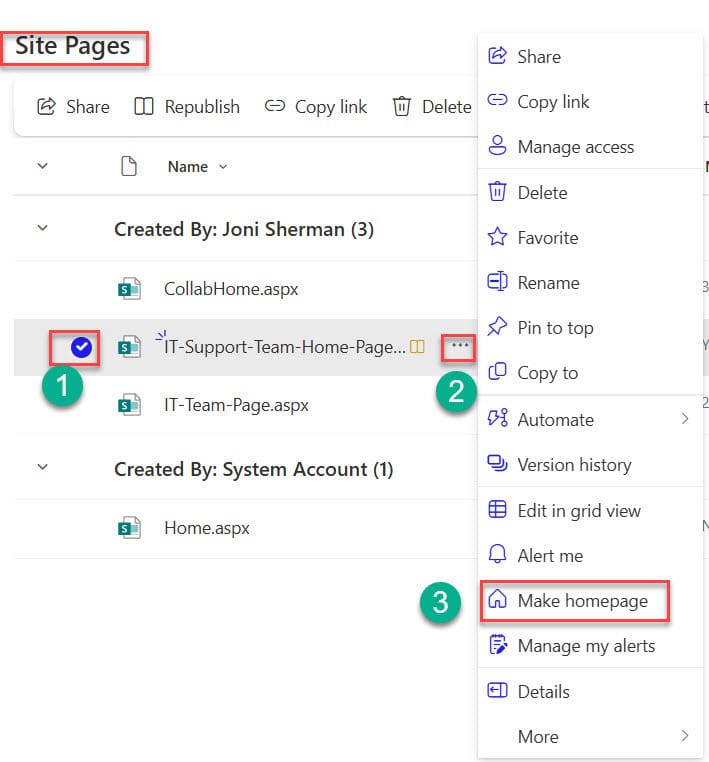The image size is (709, 762).
Task: Click the Created By: System Account (1) heading
Action: 254,469
